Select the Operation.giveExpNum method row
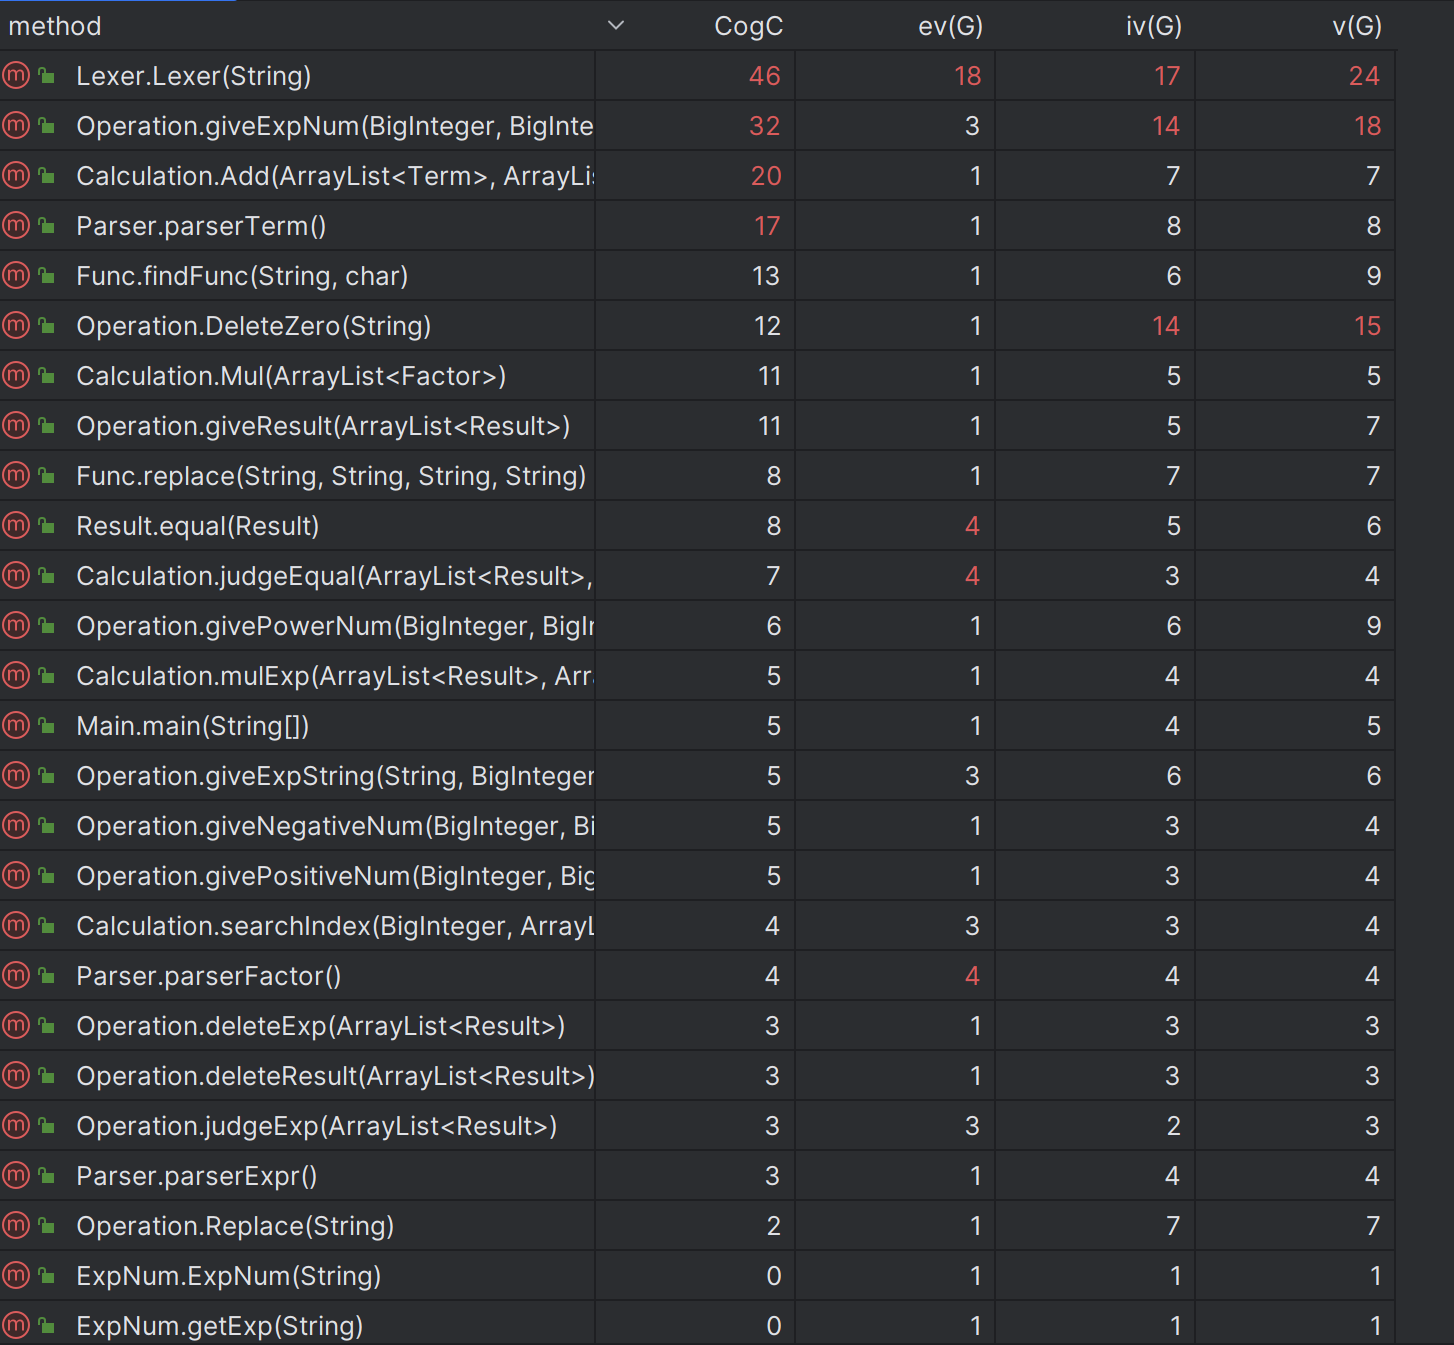Screen dimensions: 1454x1345 click(x=697, y=125)
